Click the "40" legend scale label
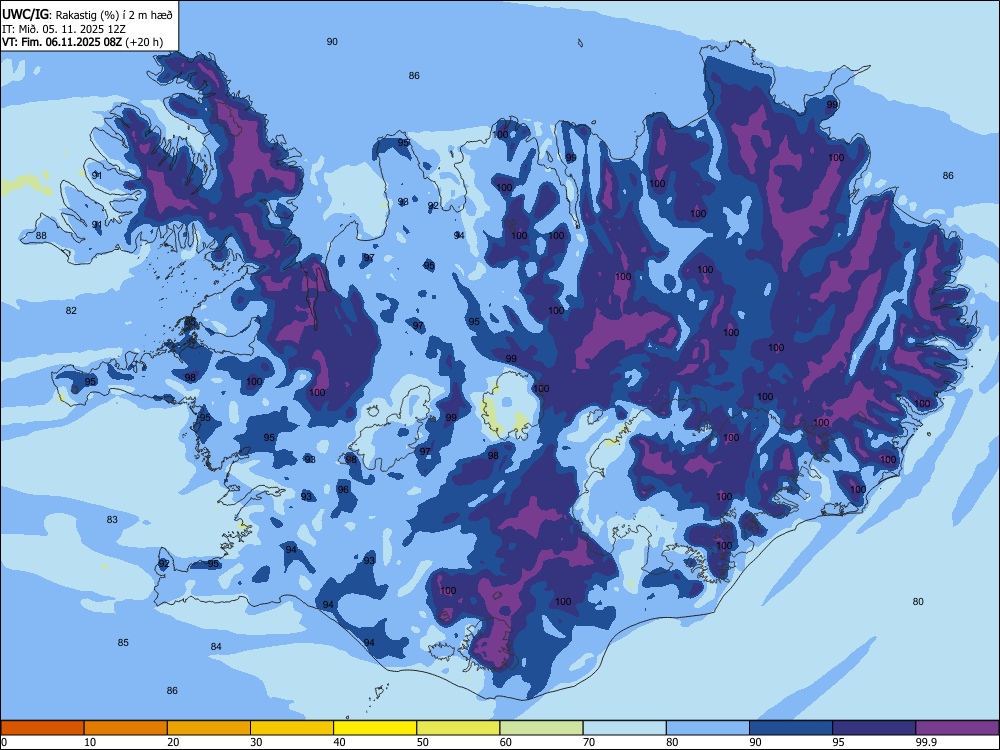This screenshot has height=750, width=1000. coord(340,742)
